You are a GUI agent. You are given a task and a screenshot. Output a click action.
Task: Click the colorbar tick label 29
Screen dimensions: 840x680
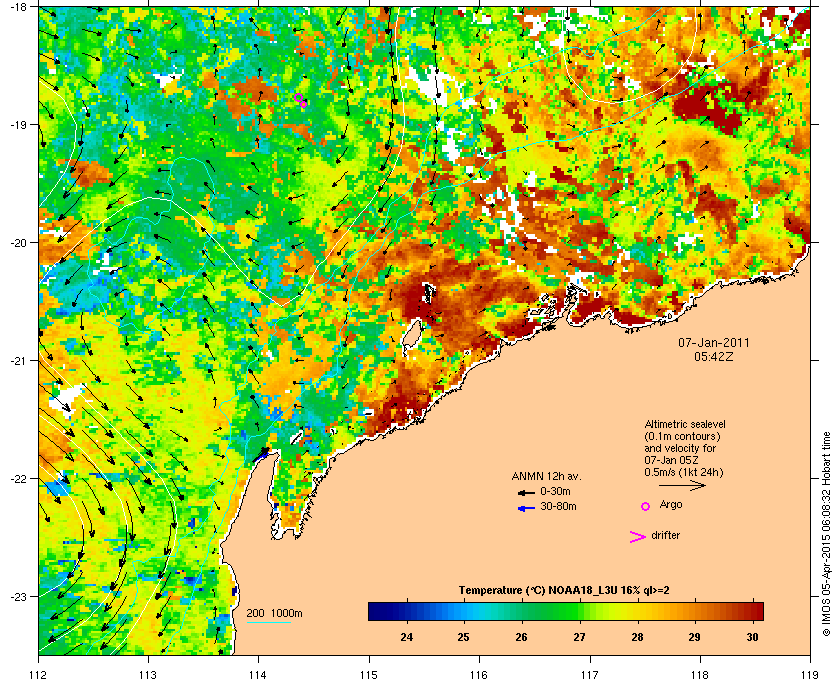[x=694, y=637]
